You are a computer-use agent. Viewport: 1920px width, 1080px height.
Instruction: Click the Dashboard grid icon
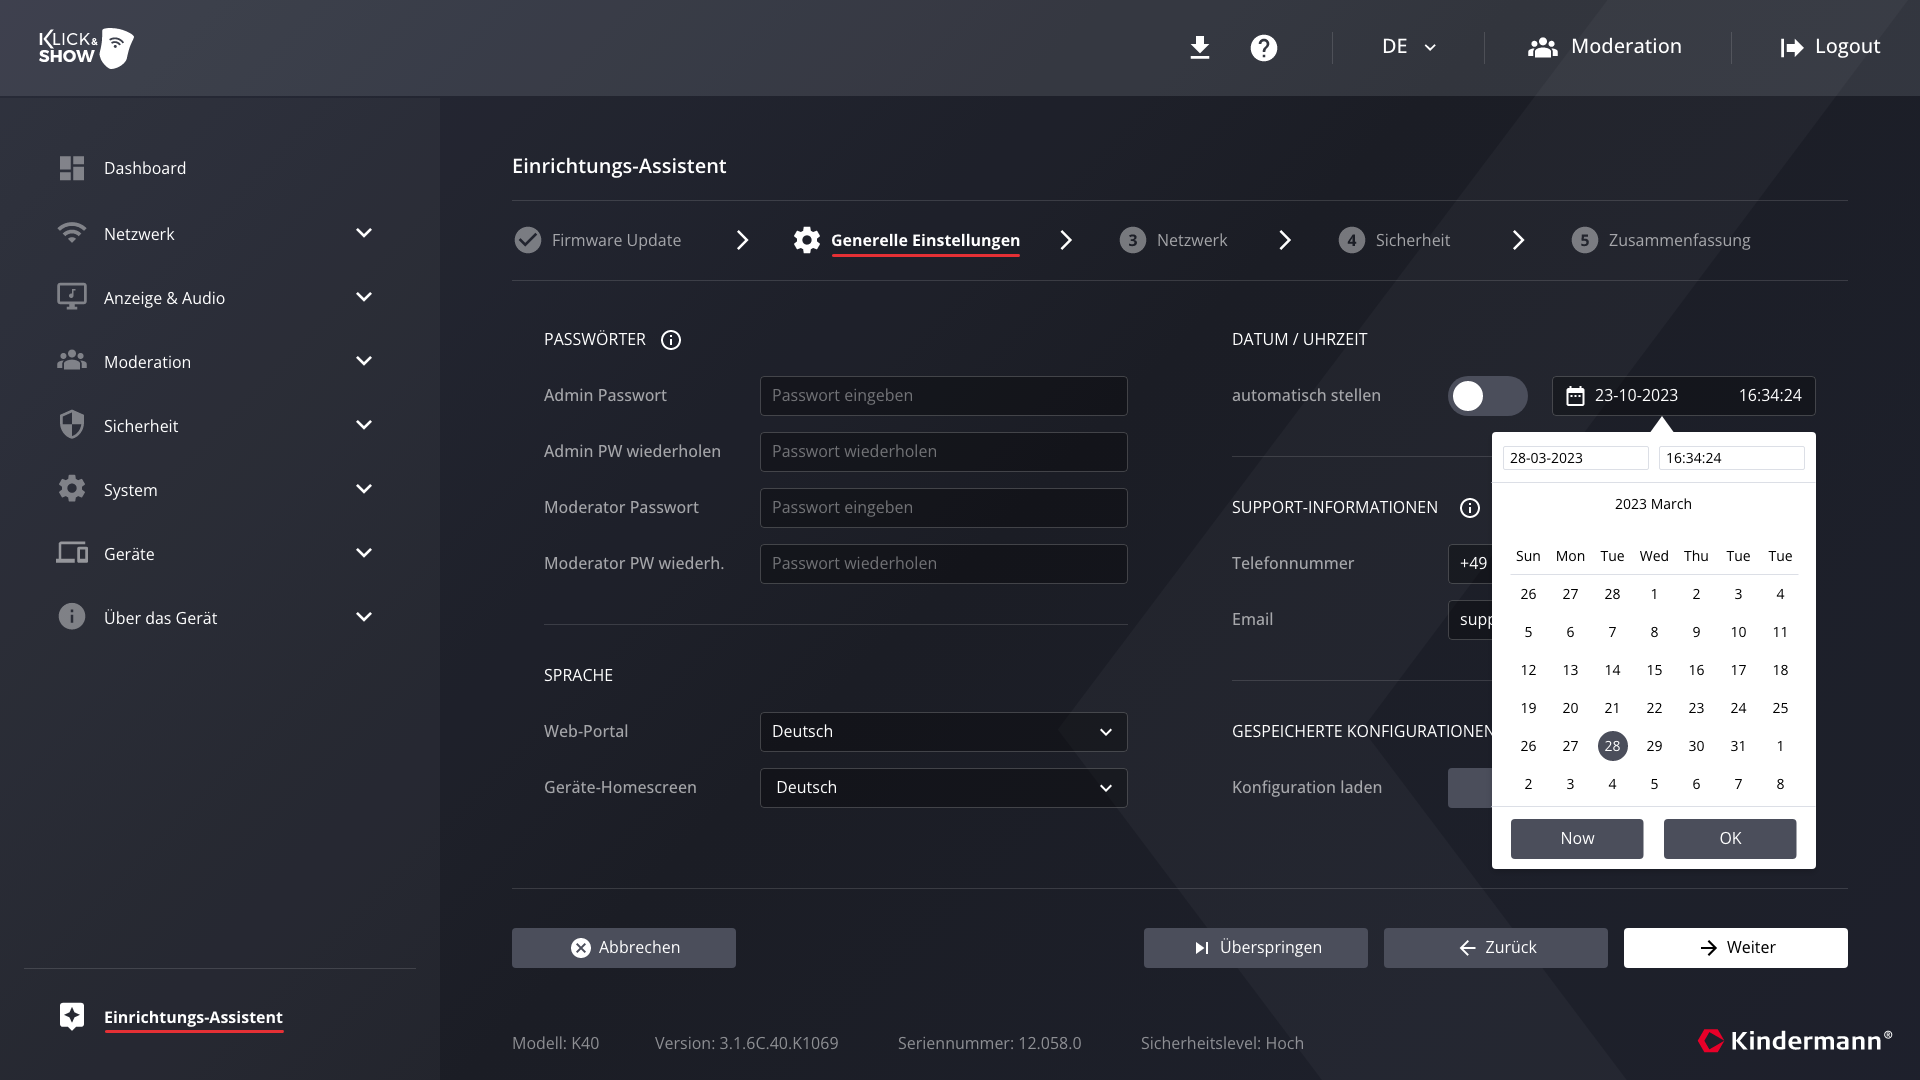point(72,168)
